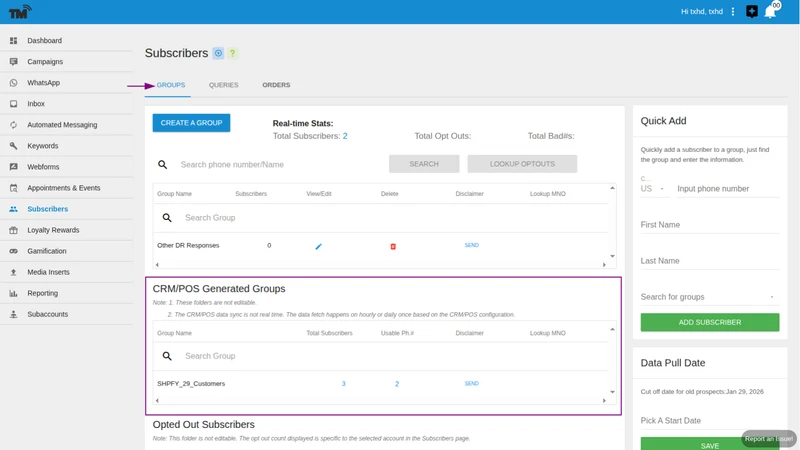Select the Subscribers people icon

[x=13, y=209]
